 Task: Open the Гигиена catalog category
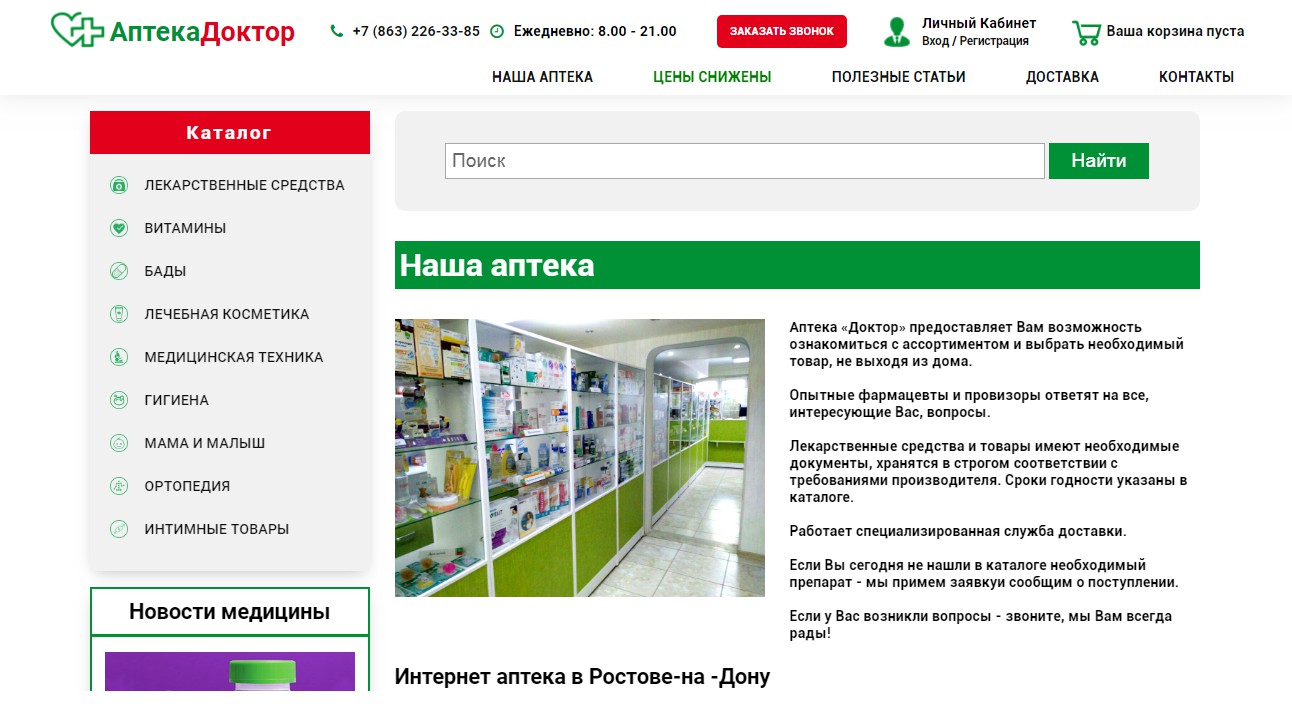[177, 400]
